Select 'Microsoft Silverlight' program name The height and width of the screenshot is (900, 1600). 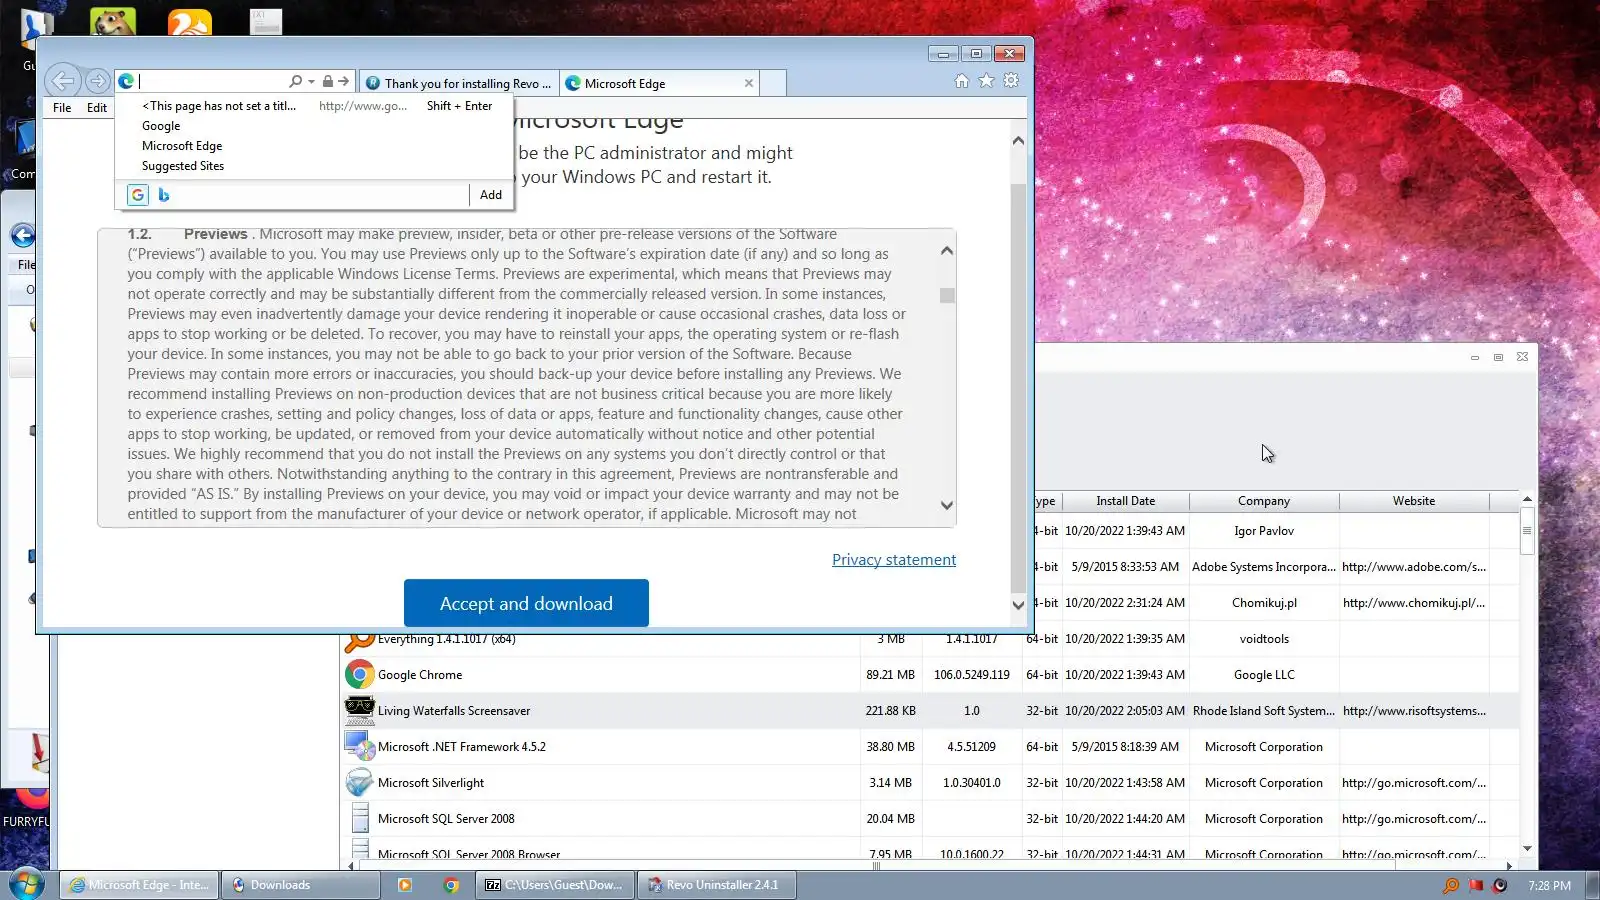pyautogui.click(x=431, y=783)
